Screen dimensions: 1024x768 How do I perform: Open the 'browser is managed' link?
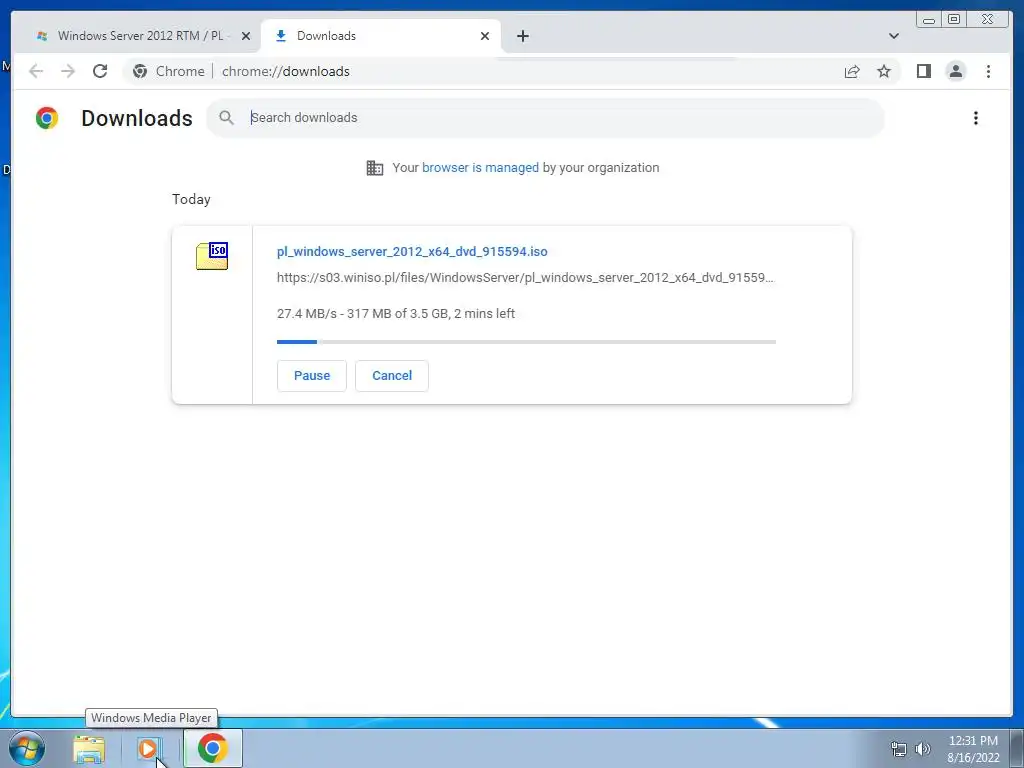tap(480, 168)
